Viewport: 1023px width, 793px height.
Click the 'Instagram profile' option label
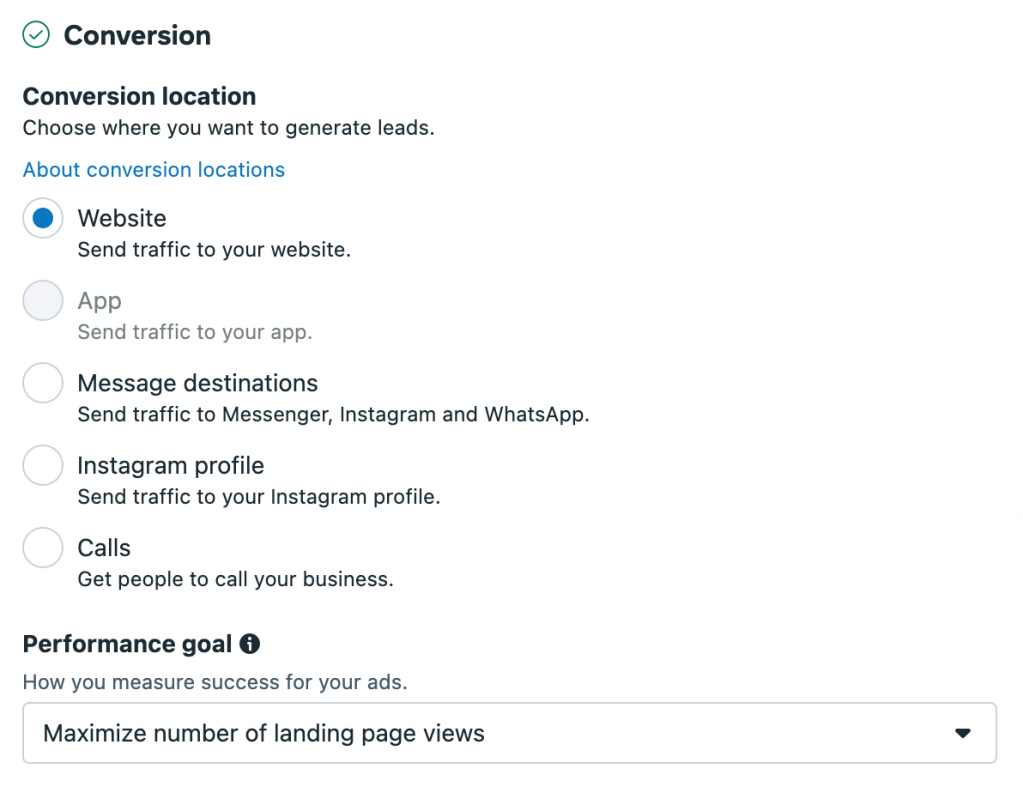pyautogui.click(x=170, y=466)
